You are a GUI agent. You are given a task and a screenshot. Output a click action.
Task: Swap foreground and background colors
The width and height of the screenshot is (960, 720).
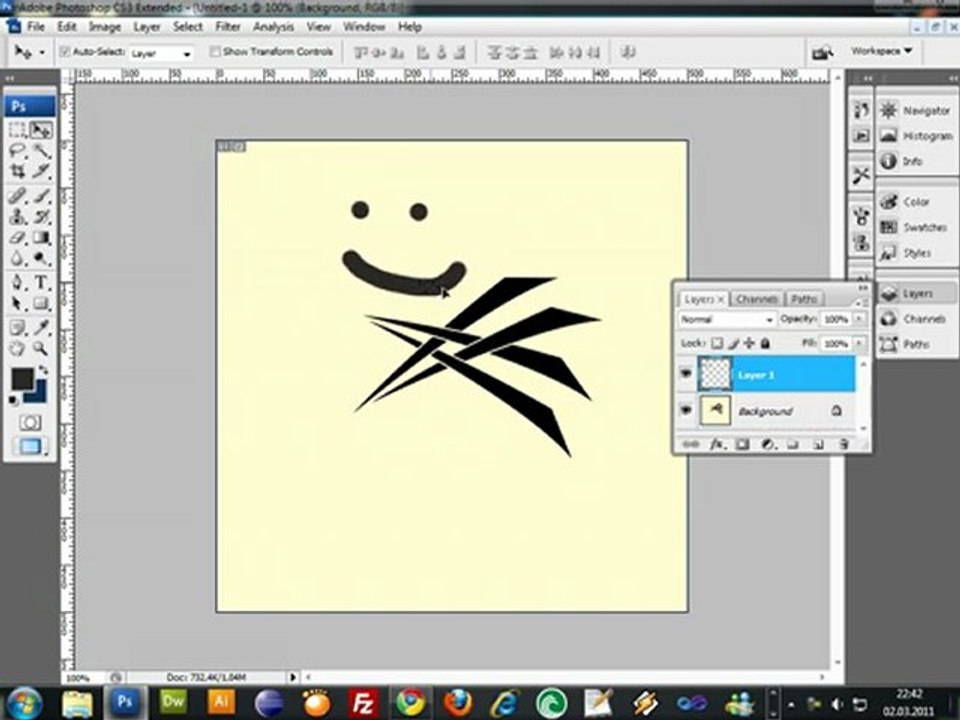click(43, 370)
